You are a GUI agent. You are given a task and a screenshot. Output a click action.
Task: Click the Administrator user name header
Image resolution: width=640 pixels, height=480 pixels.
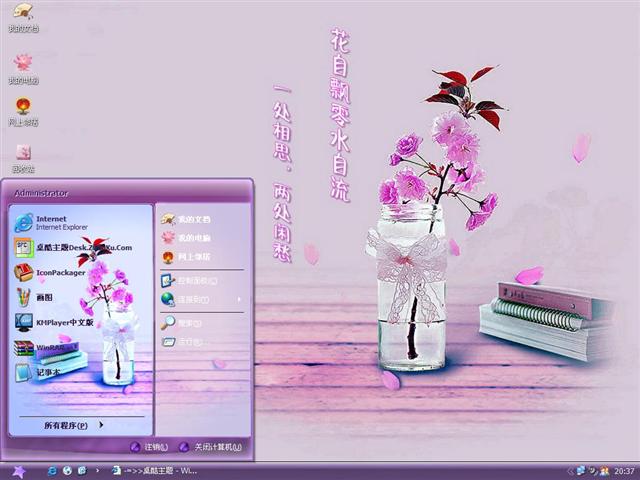pos(41,193)
